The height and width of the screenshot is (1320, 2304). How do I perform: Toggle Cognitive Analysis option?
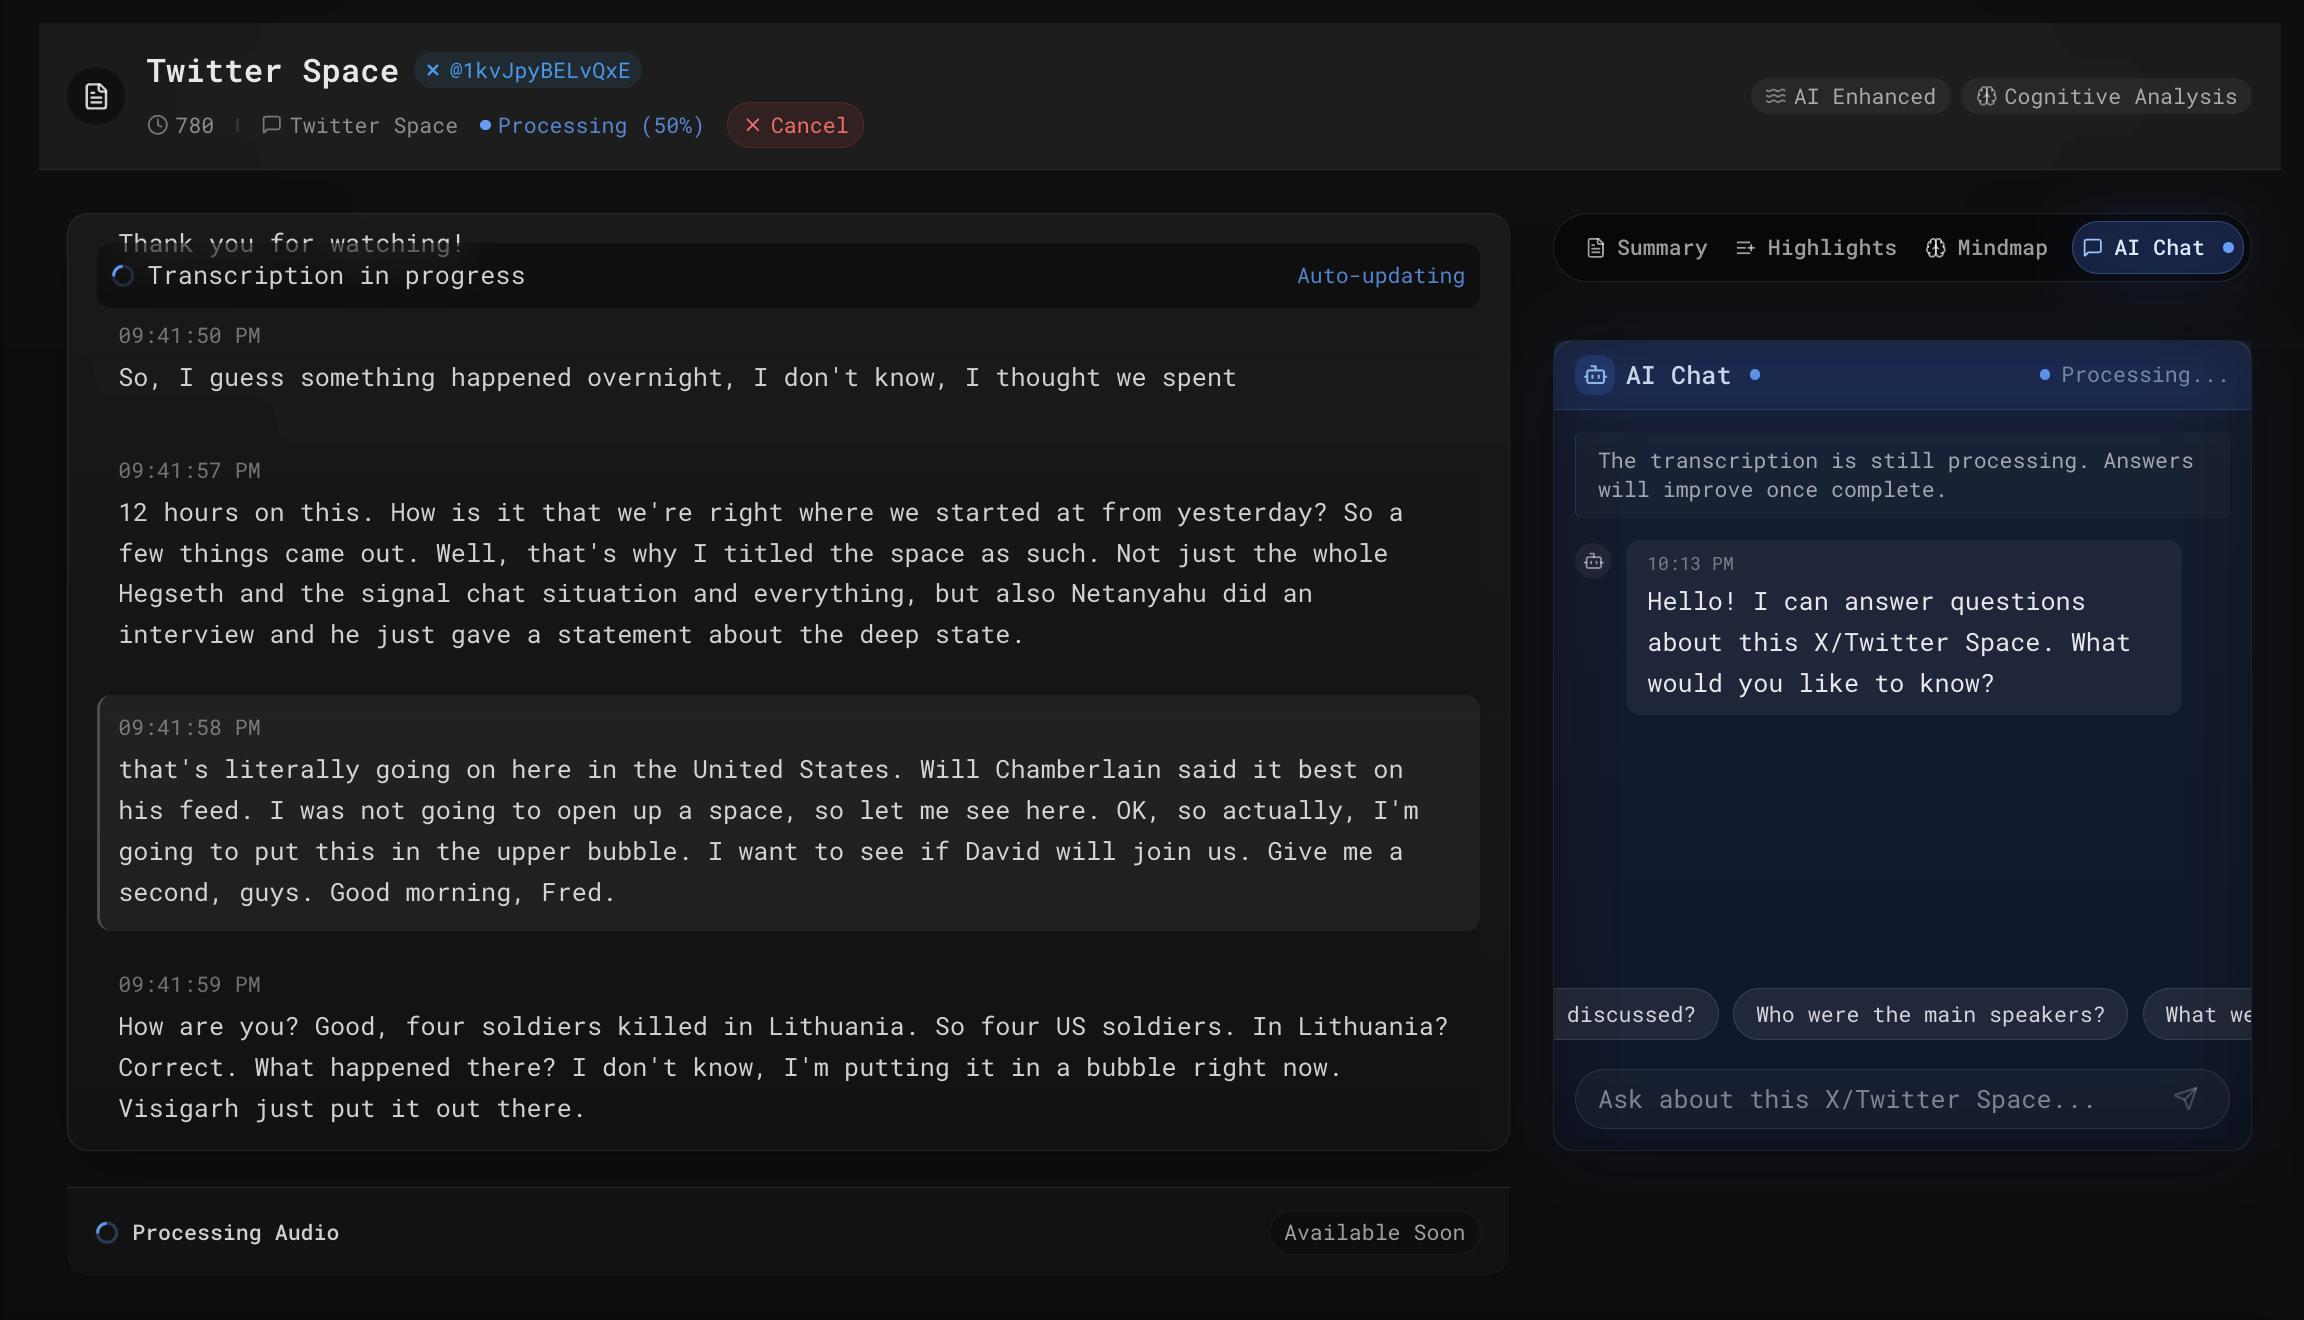(x=2106, y=97)
